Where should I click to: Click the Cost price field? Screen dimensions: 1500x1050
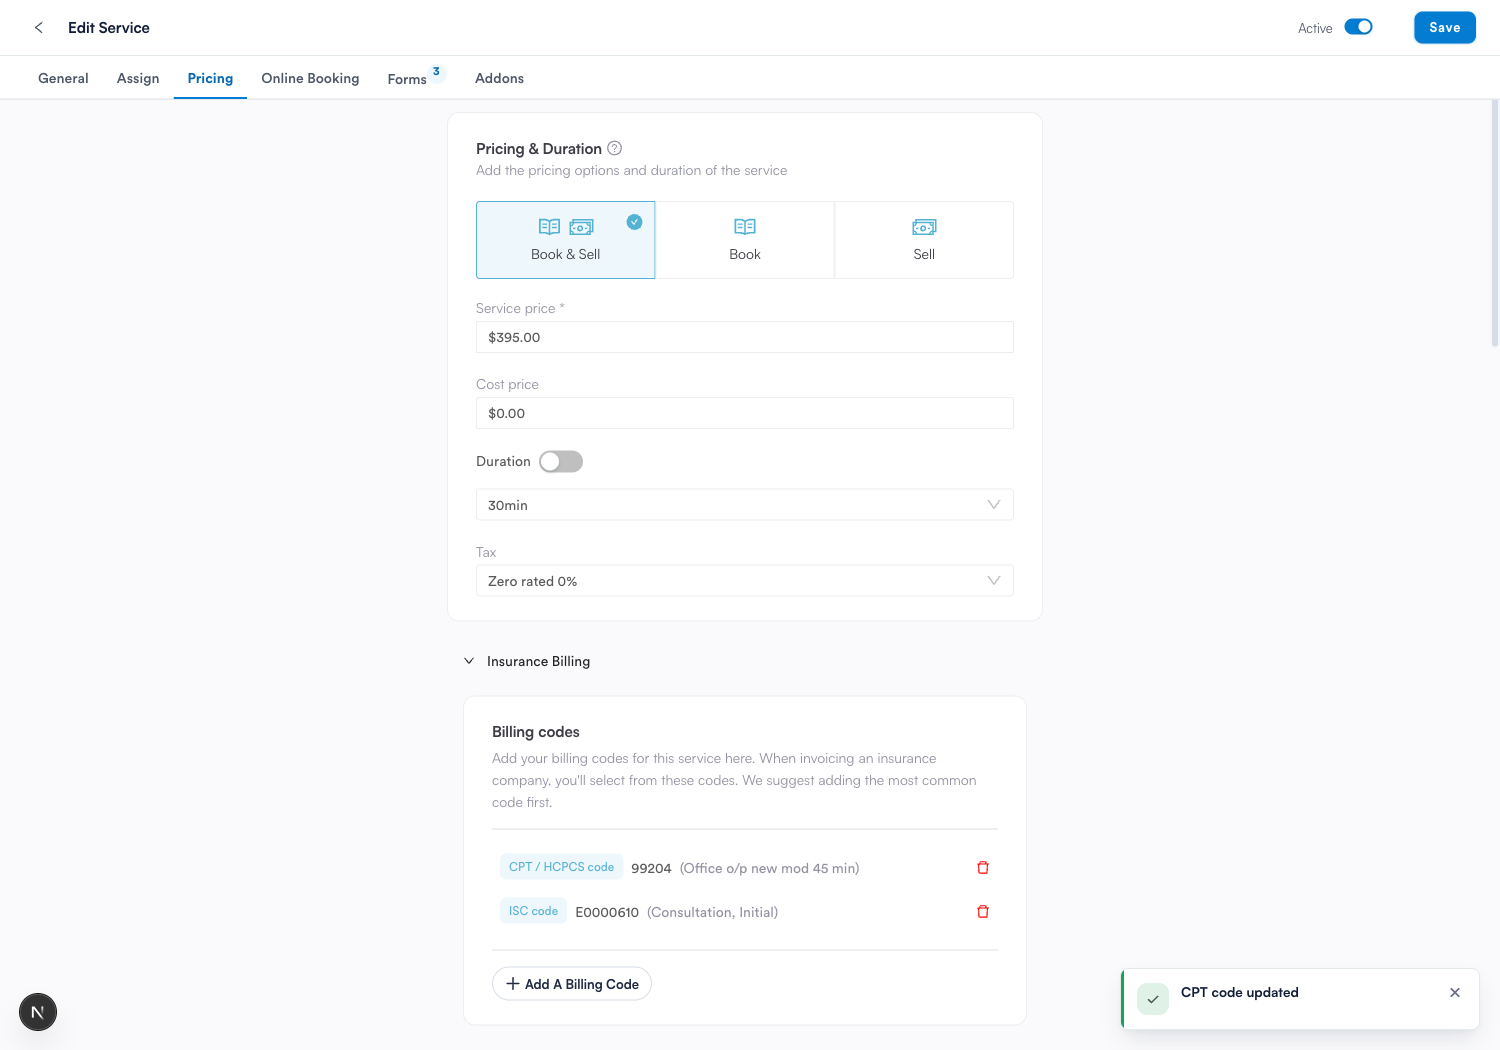pyautogui.click(x=745, y=413)
